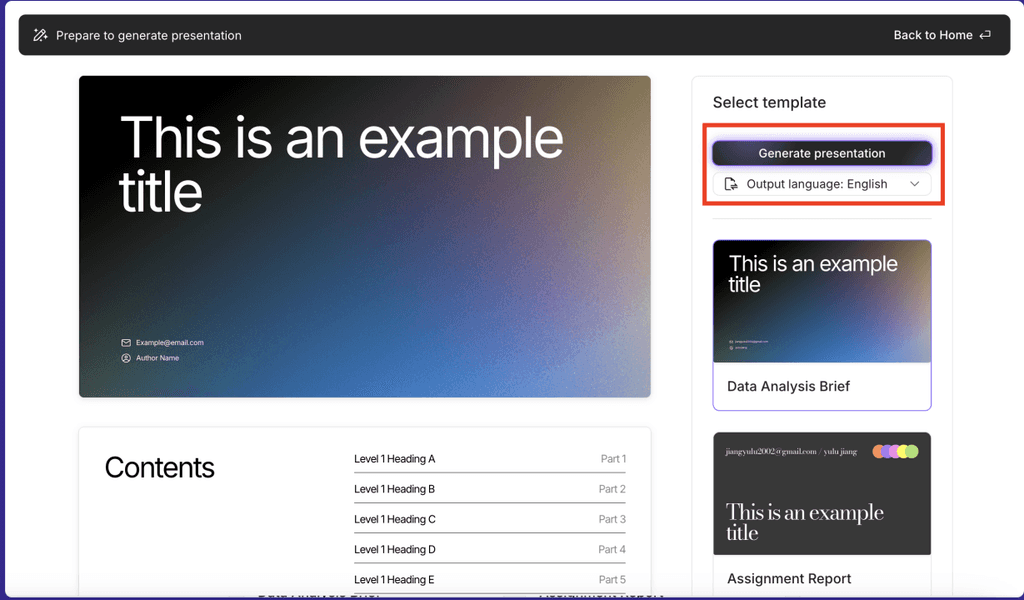Click the Author Name label on the slide
The height and width of the screenshot is (600, 1024).
(x=158, y=357)
